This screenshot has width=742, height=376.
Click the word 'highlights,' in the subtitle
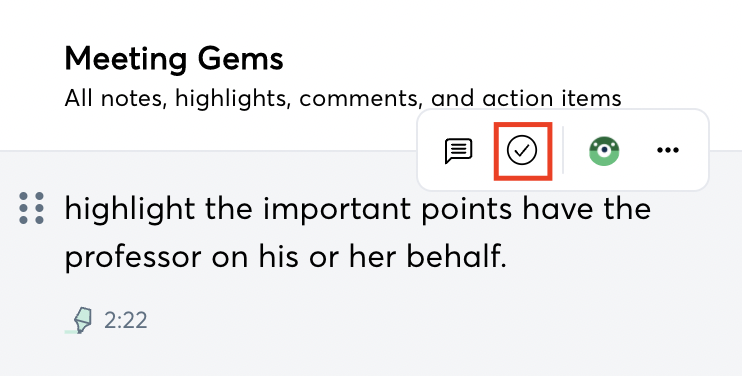point(233,99)
